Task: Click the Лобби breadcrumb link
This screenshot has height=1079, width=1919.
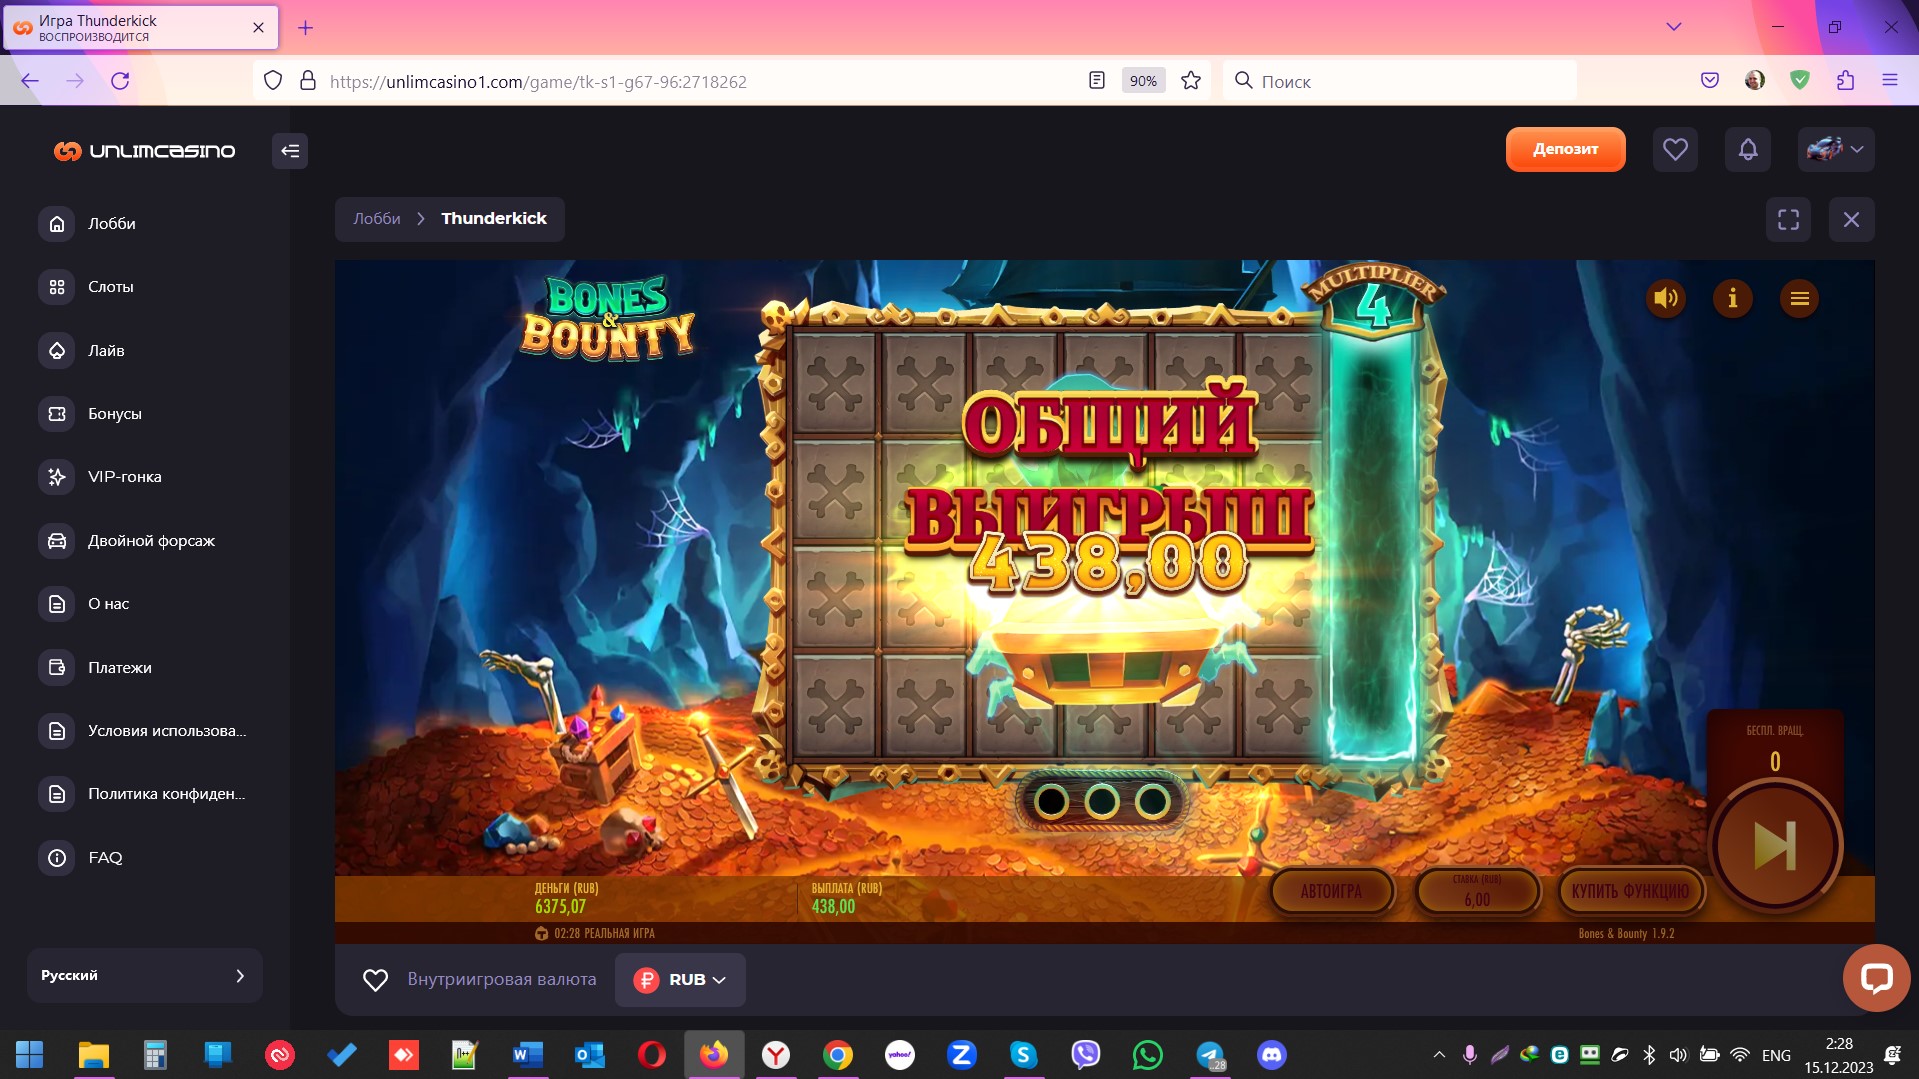Action: [x=376, y=219]
